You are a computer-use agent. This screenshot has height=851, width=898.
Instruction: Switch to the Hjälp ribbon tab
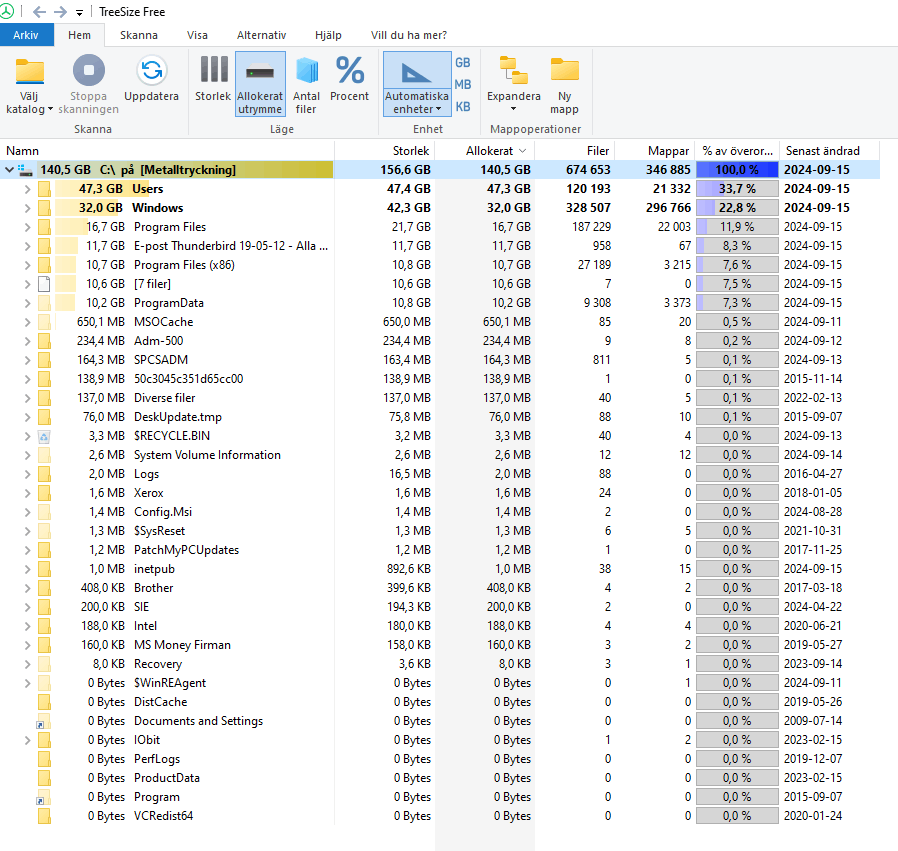point(329,35)
